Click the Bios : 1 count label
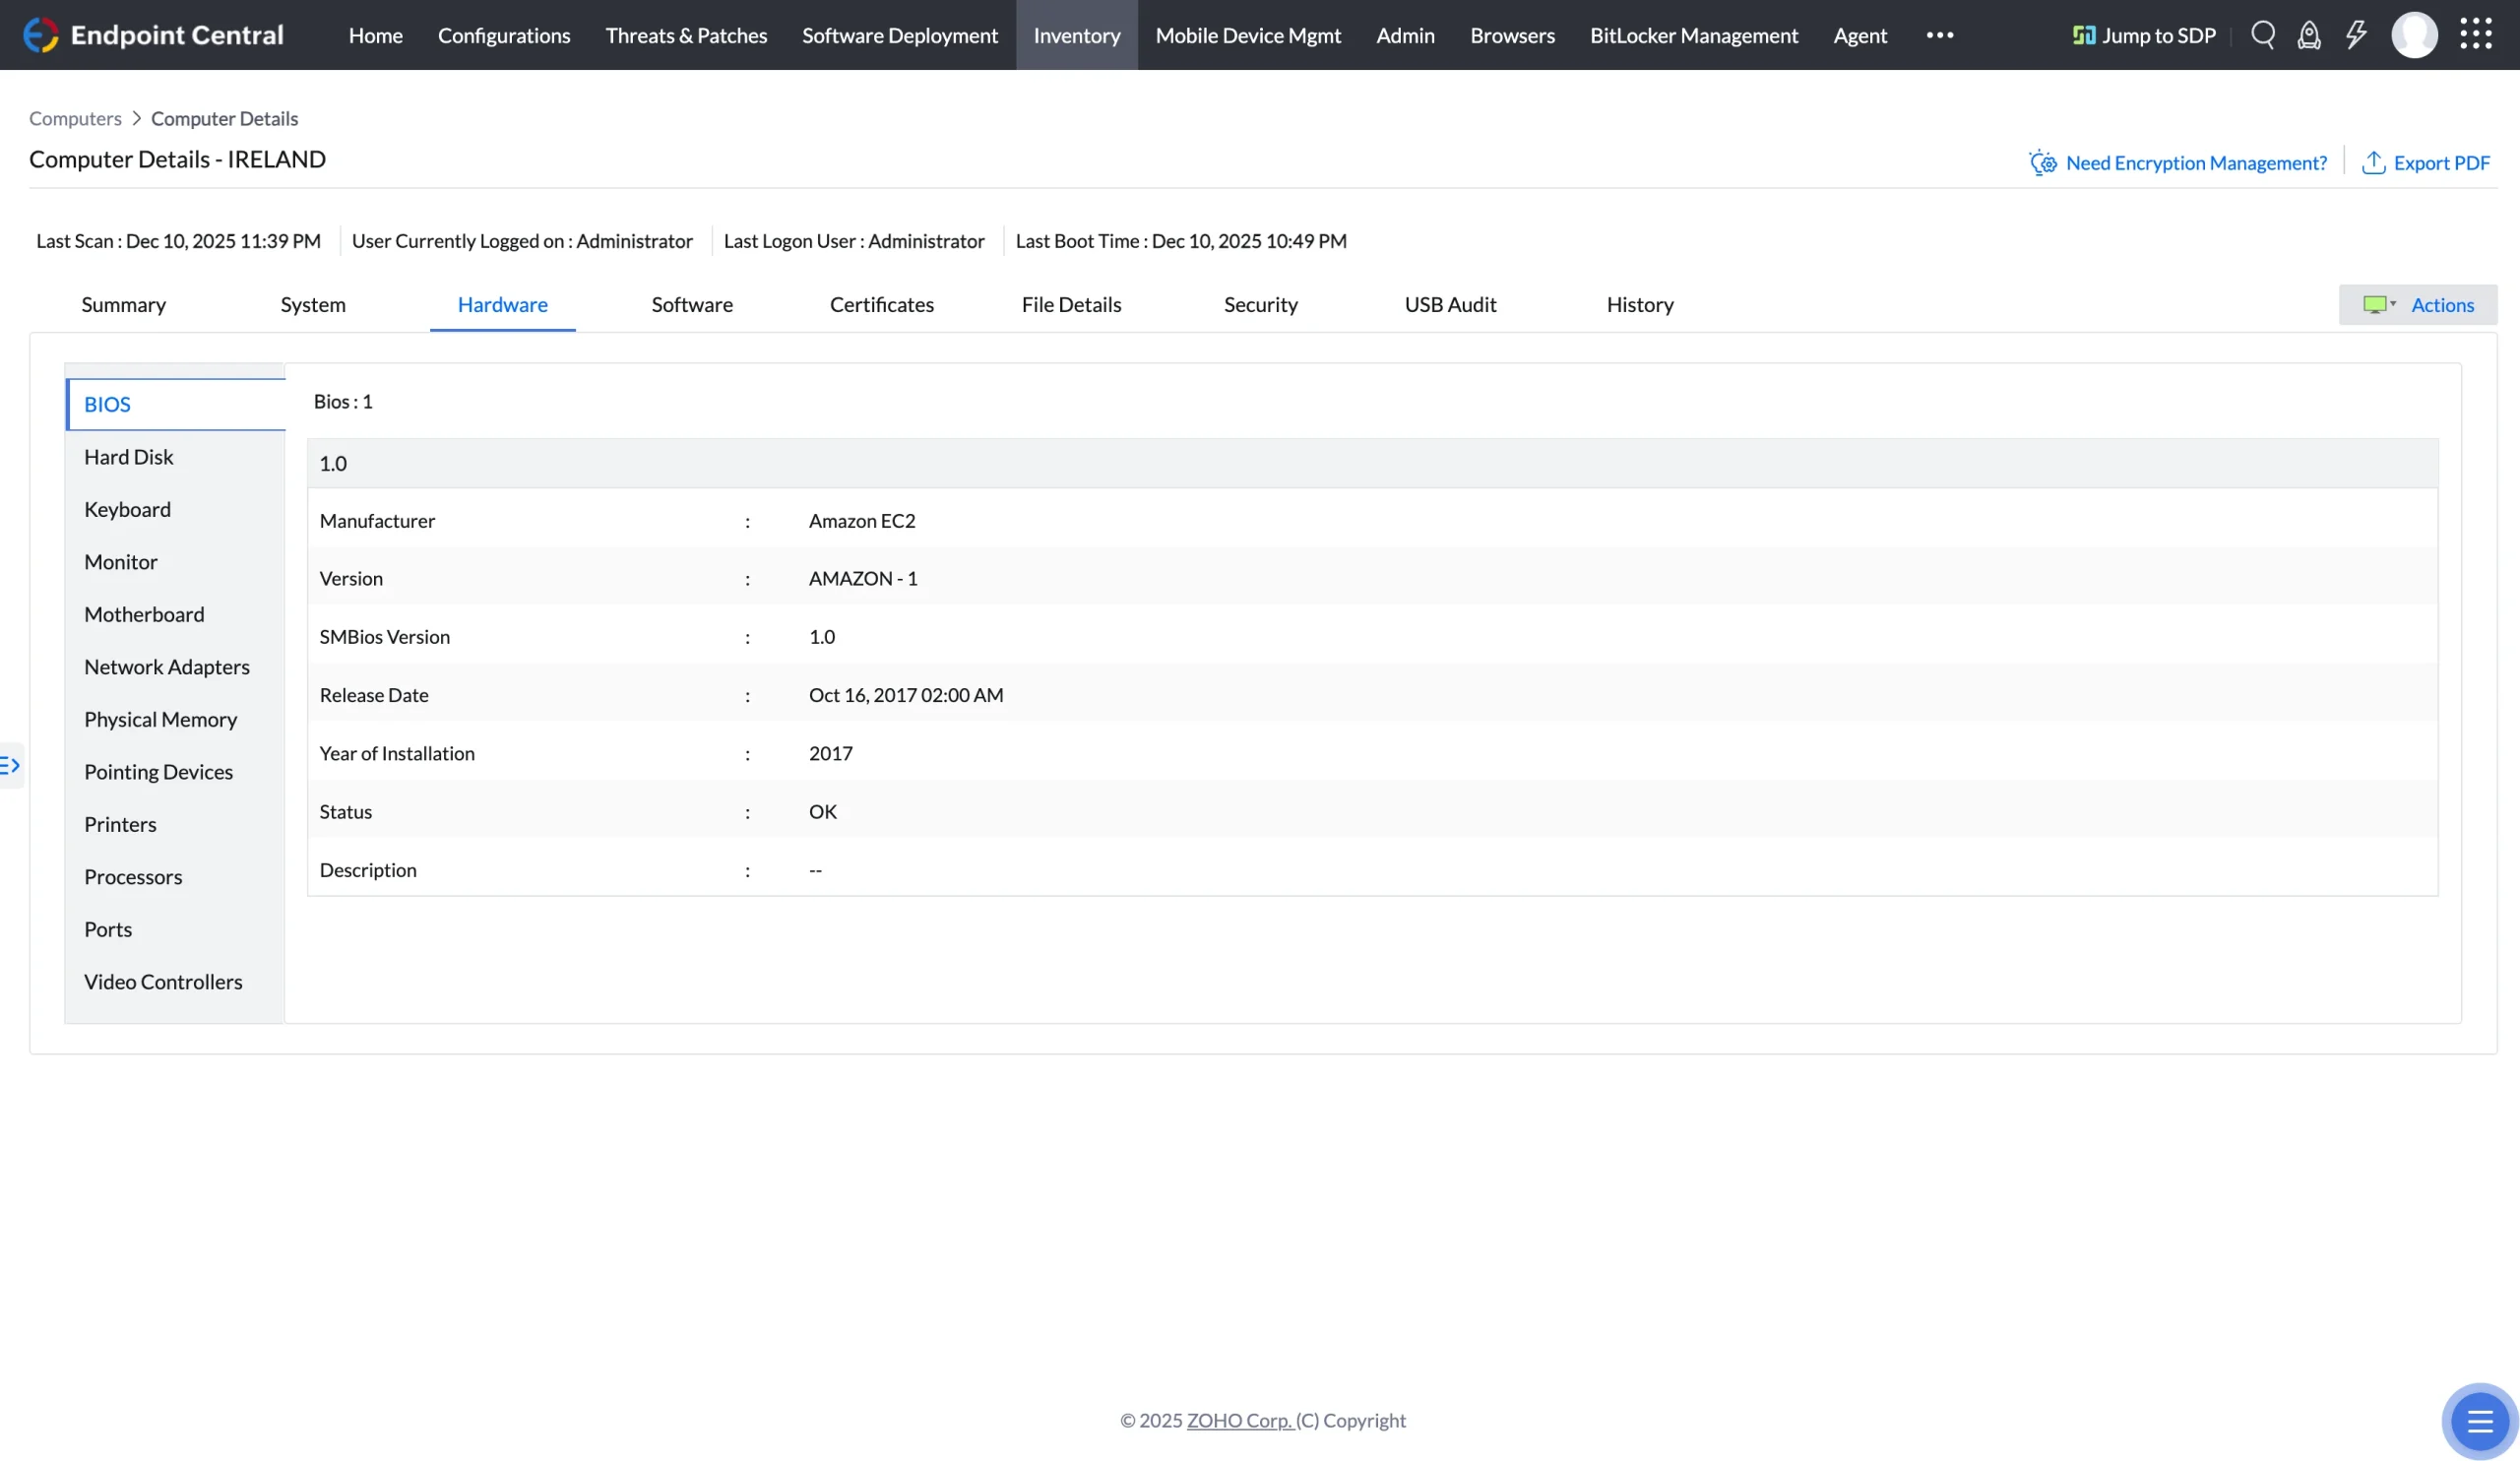The width and height of the screenshot is (2520, 1461). pyautogui.click(x=343, y=401)
